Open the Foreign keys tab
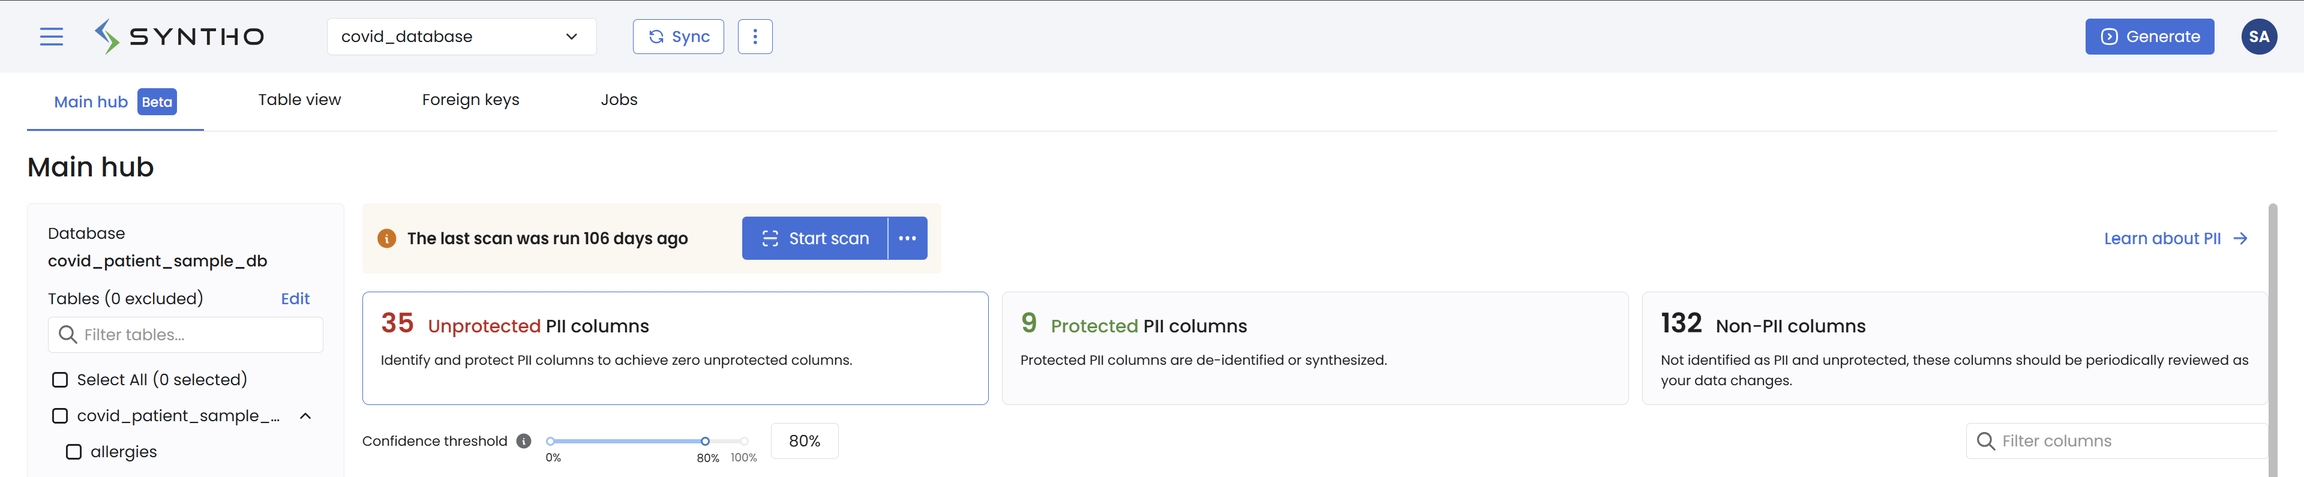The image size is (2304, 477). coord(470,100)
